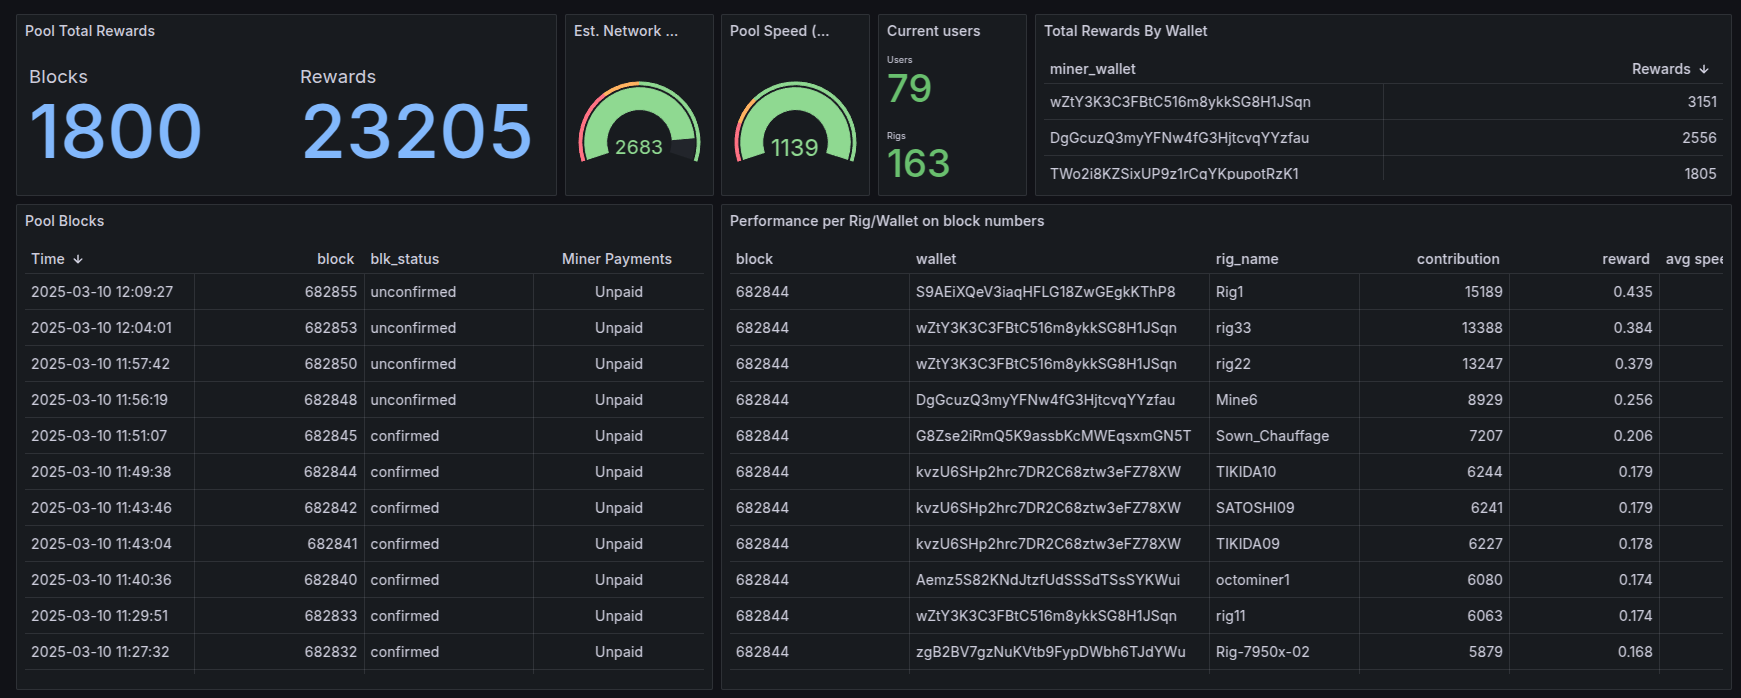
Task: Sort by Miner Payments column header
Action: tap(617, 259)
